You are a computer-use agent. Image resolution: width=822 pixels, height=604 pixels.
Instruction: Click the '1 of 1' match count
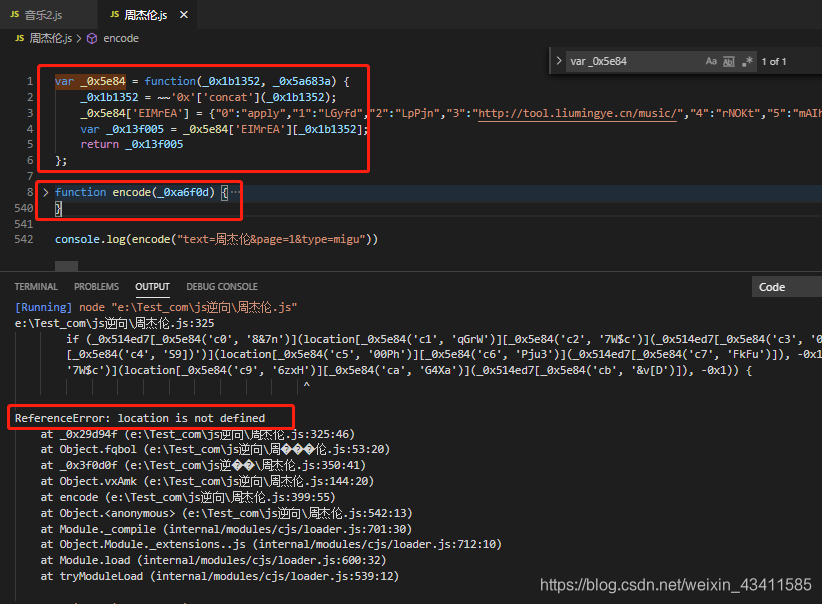pos(774,61)
